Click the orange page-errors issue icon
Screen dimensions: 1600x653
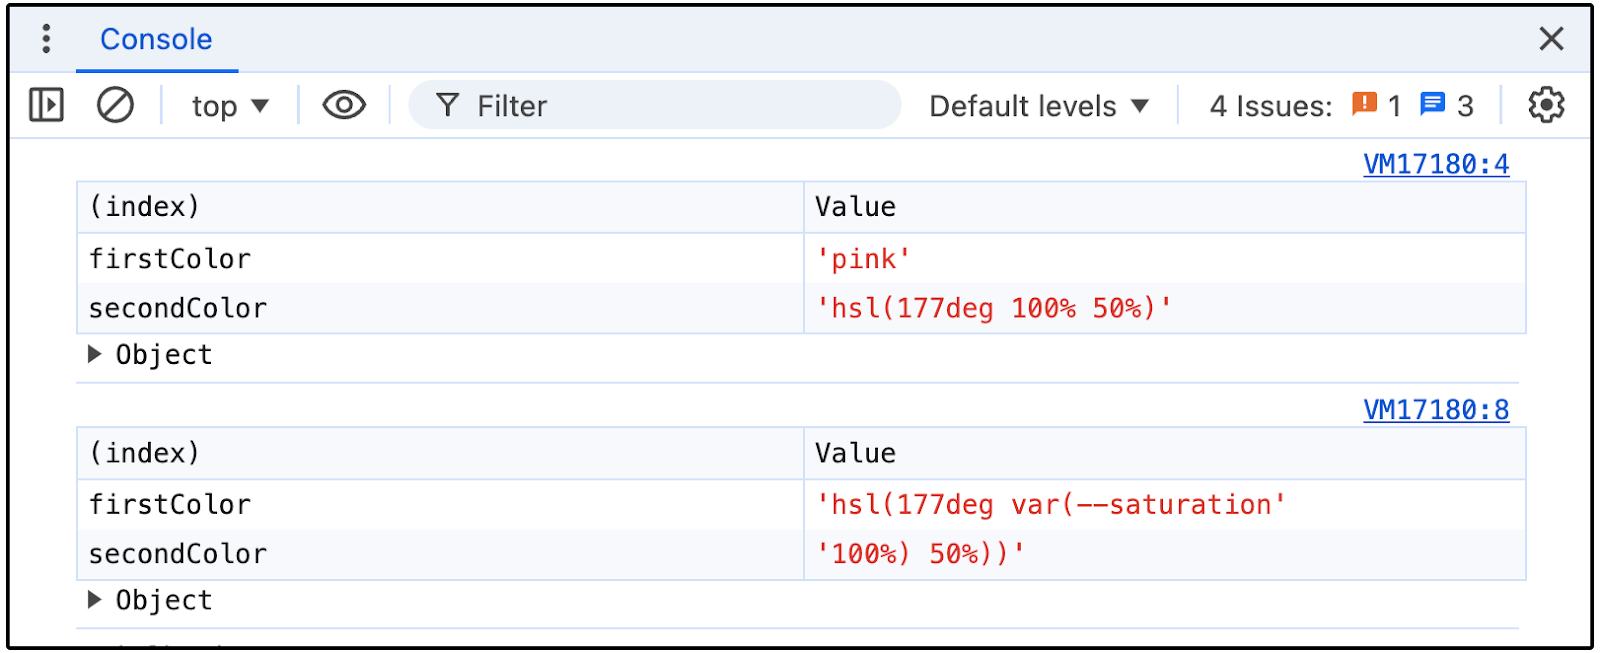1364,104
